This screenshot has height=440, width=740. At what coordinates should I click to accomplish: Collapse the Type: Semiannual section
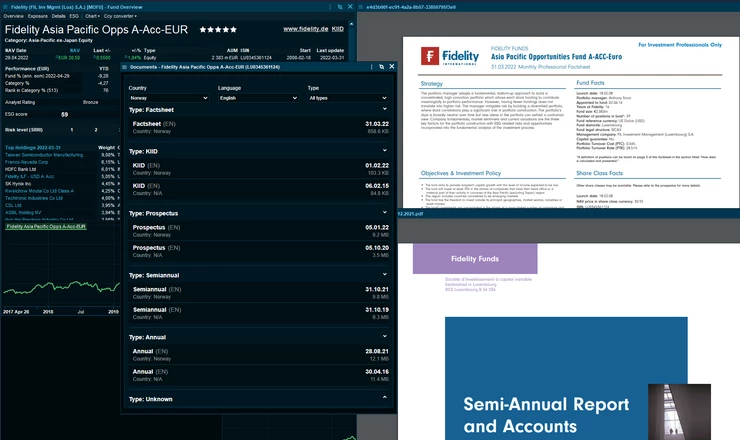pos(385,274)
